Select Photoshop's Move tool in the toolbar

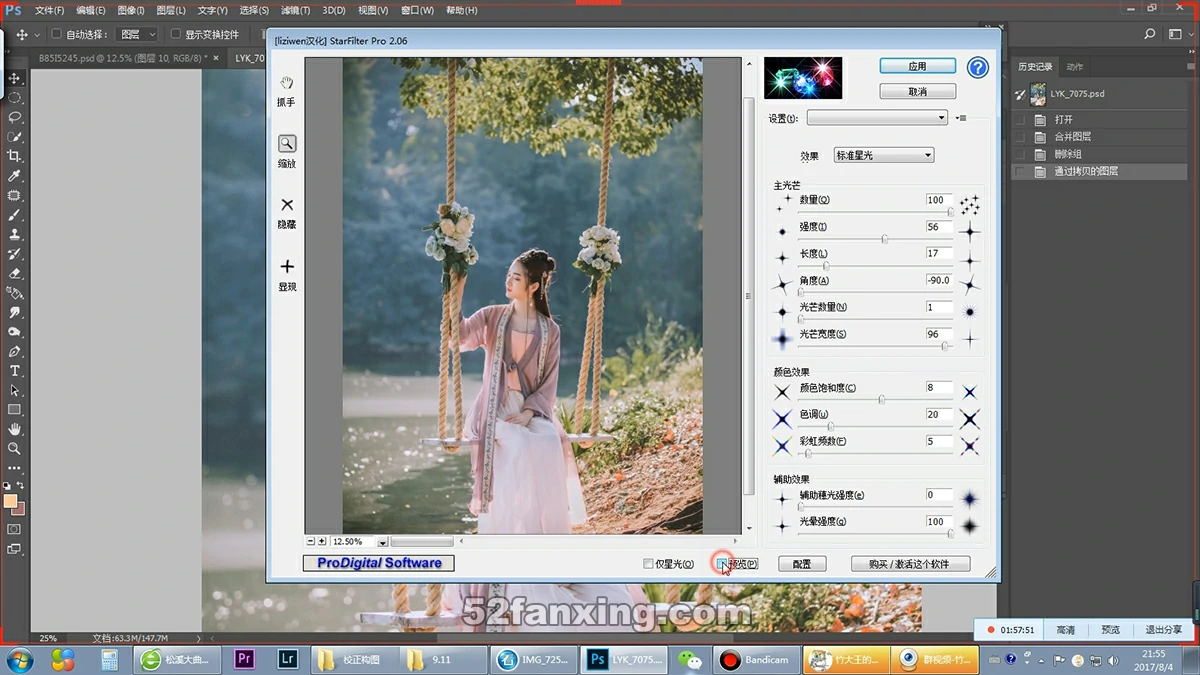pos(14,78)
